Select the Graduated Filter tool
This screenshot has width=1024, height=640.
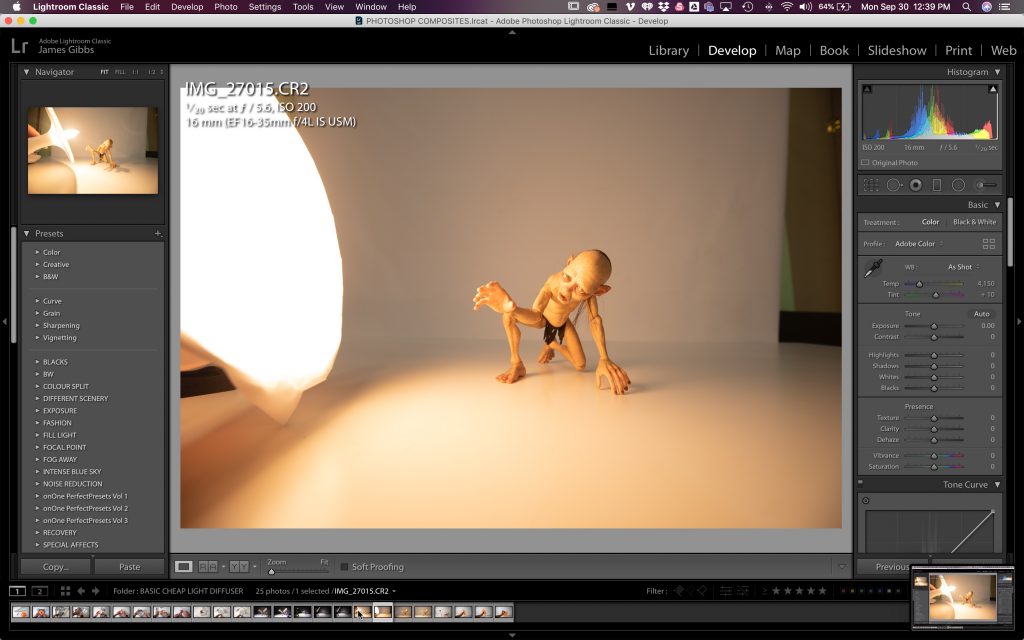click(936, 185)
